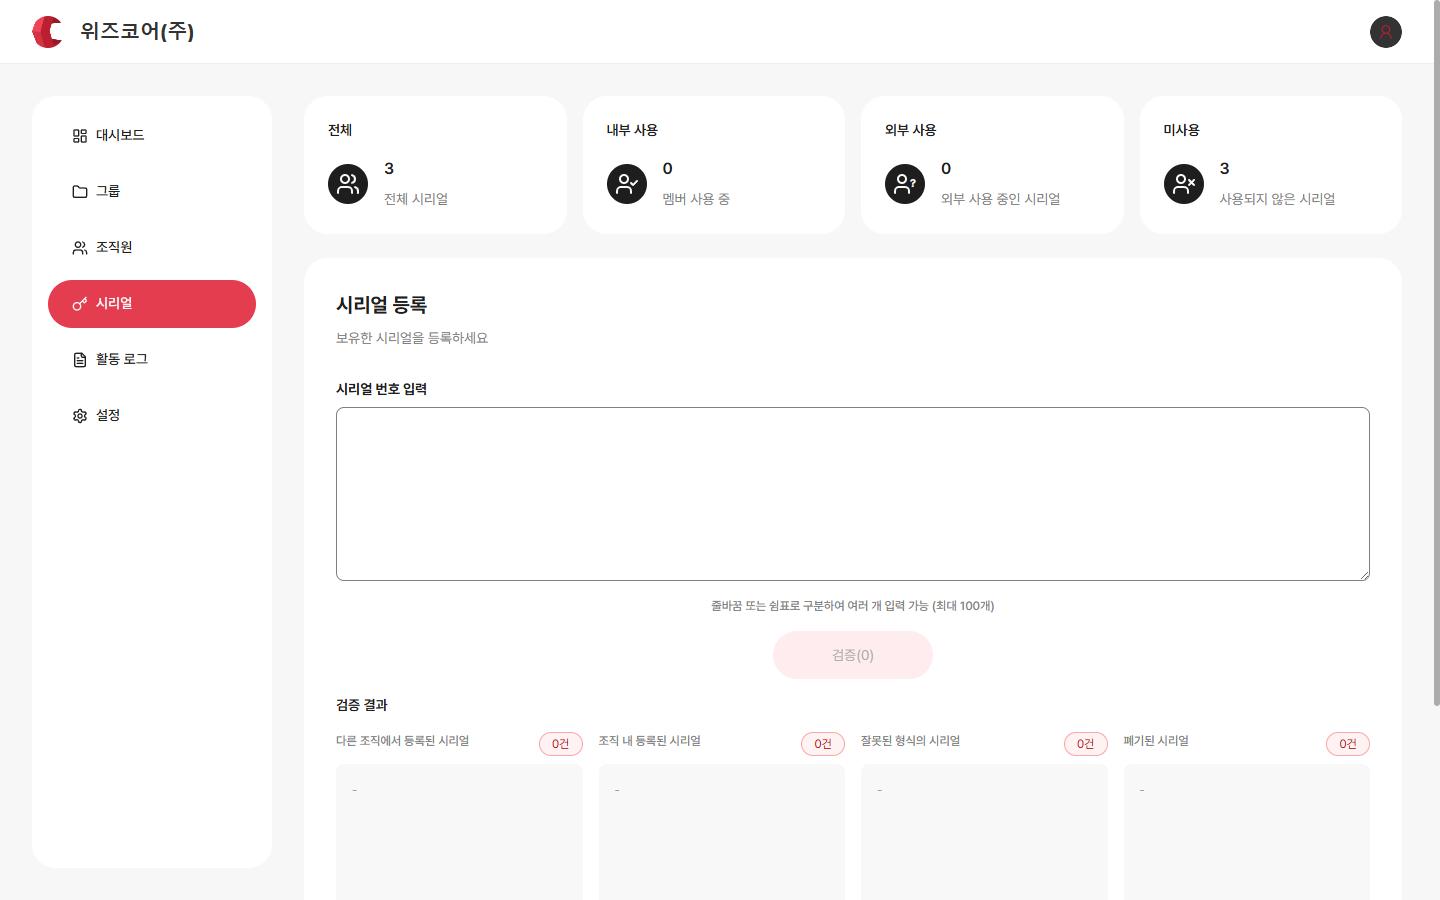Click the 줄바꿈 또는 쉼표 hint text
1440x900 pixels.
click(x=853, y=606)
